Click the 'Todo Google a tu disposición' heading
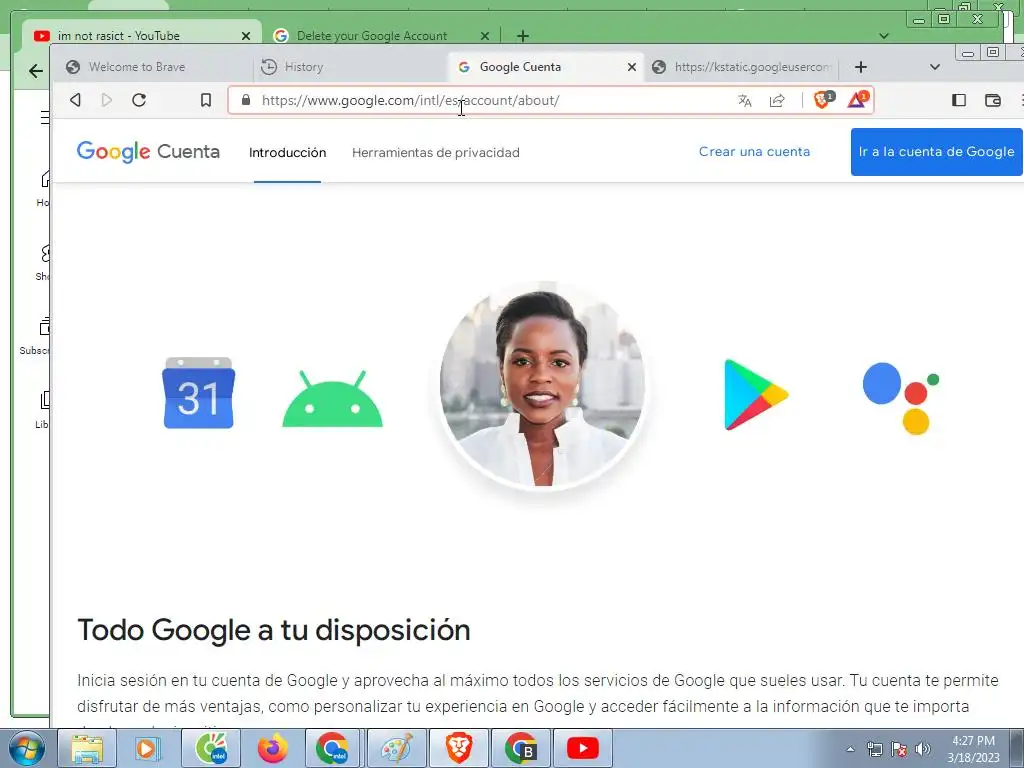This screenshot has width=1024, height=768. click(x=274, y=630)
